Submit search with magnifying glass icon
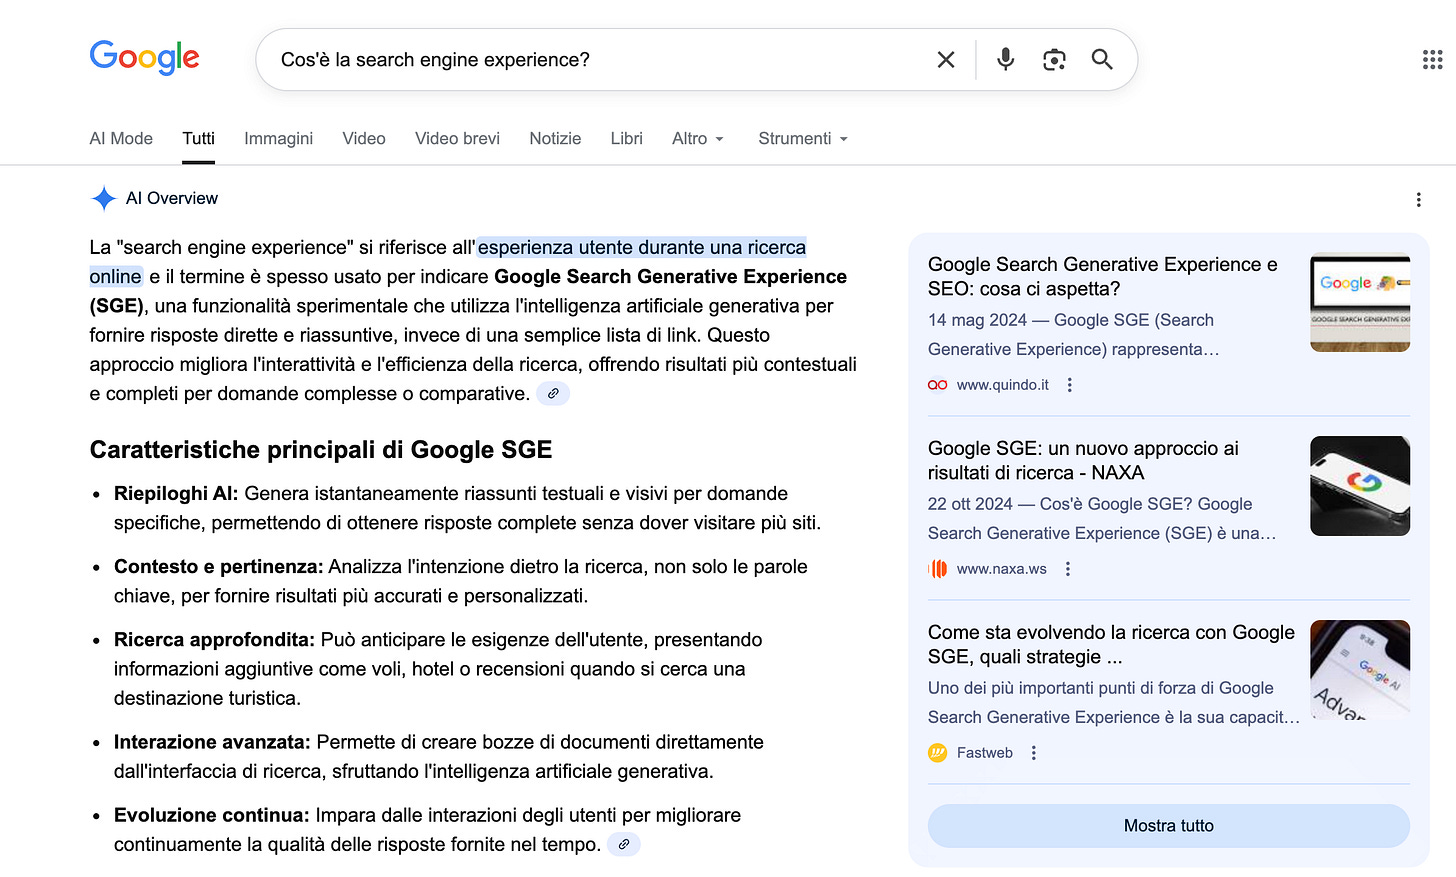 click(x=1102, y=60)
